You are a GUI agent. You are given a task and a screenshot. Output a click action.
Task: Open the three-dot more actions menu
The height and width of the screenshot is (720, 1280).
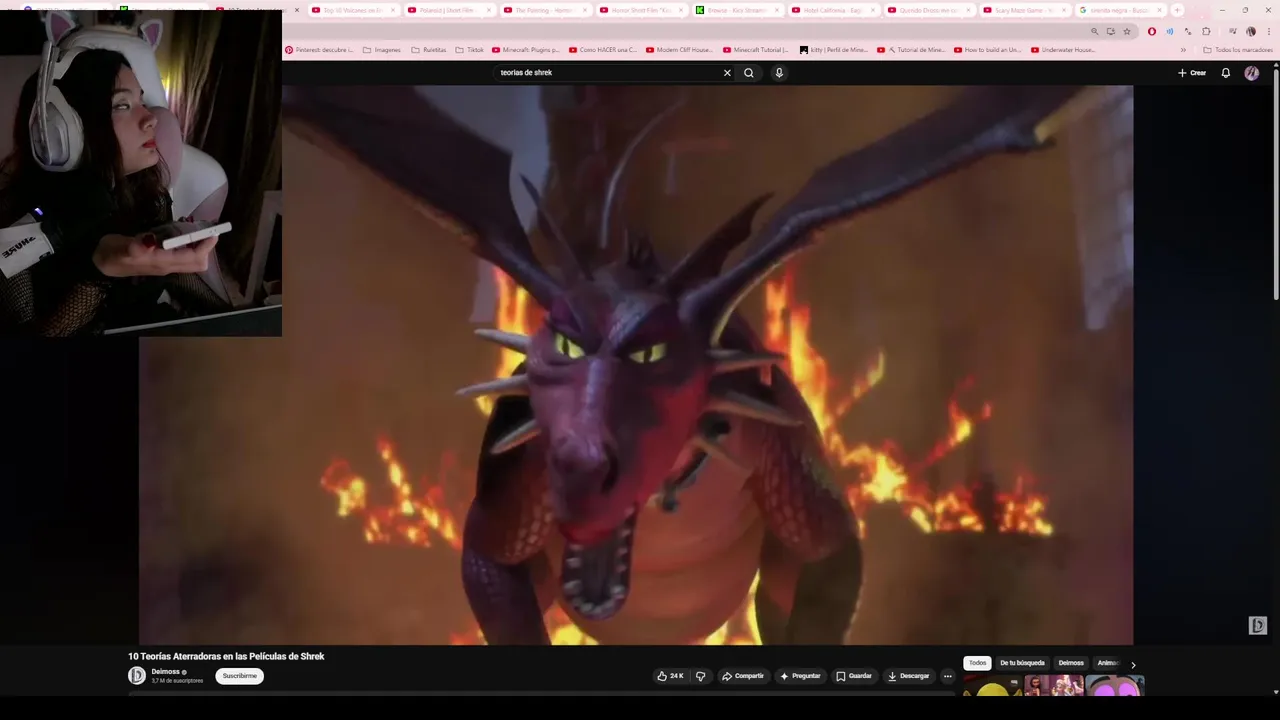point(948,676)
